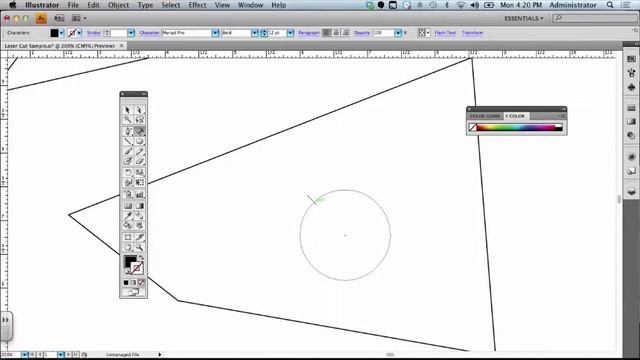This screenshot has height=360, width=640.
Task: Apply Gradient mode in toolbox
Action: [x=133, y=282]
